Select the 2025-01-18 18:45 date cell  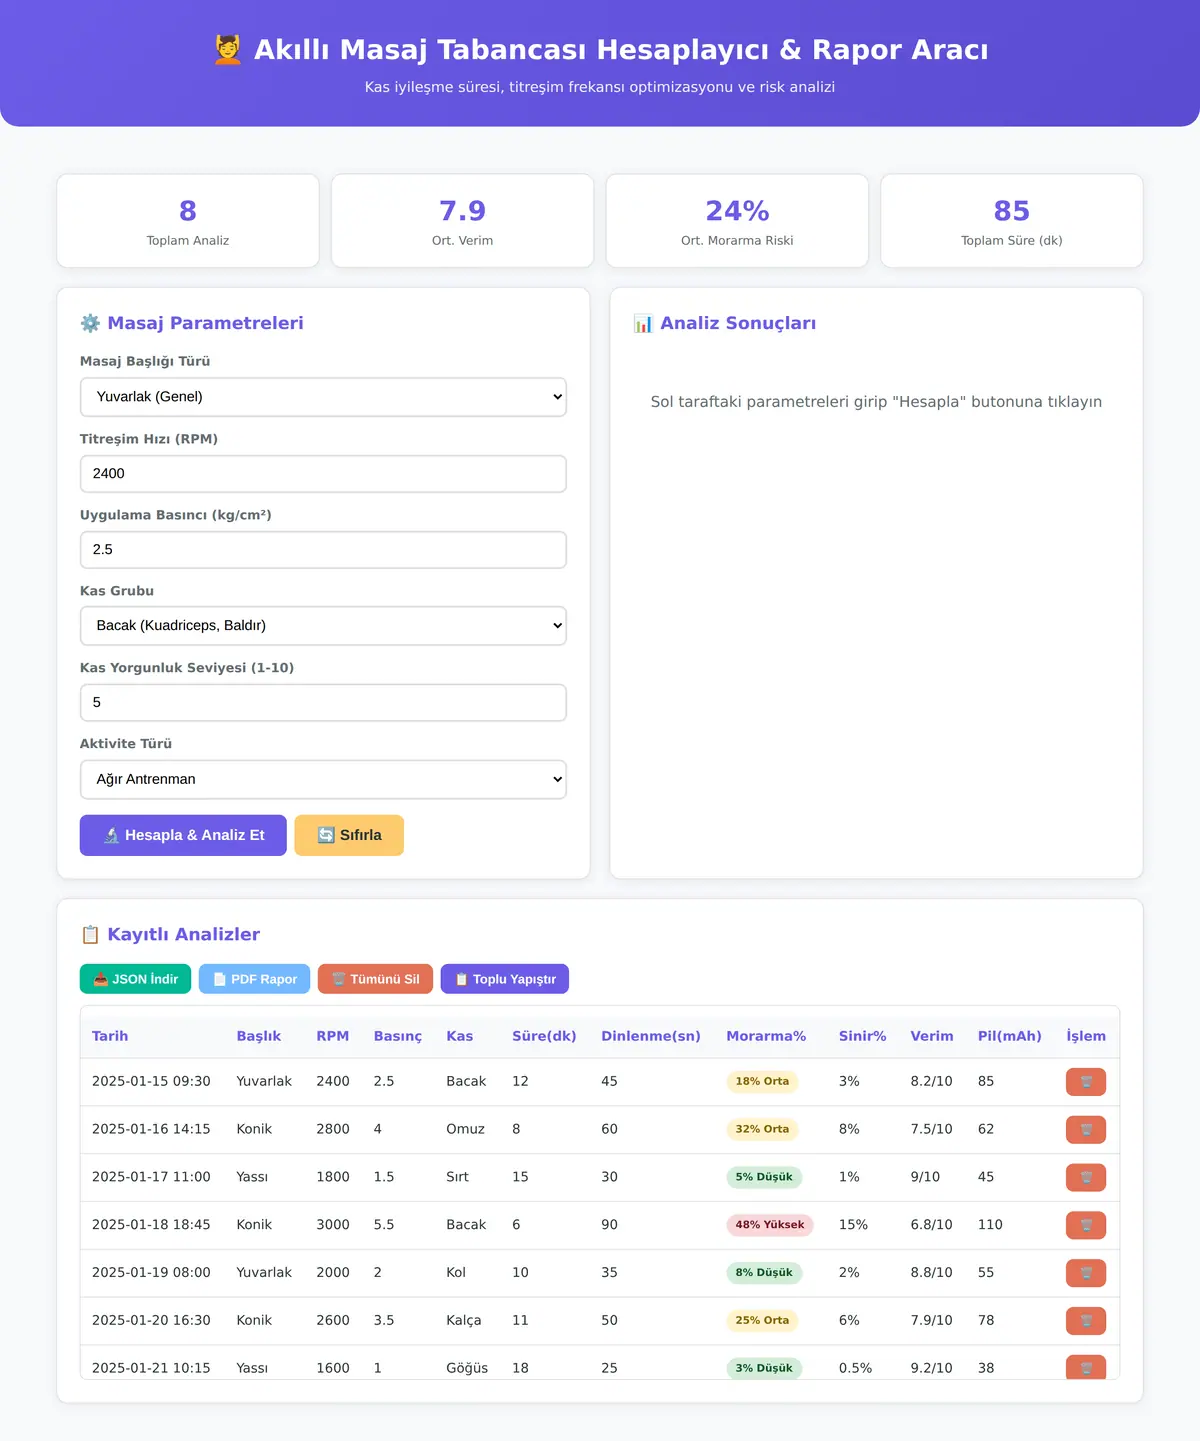(151, 1225)
